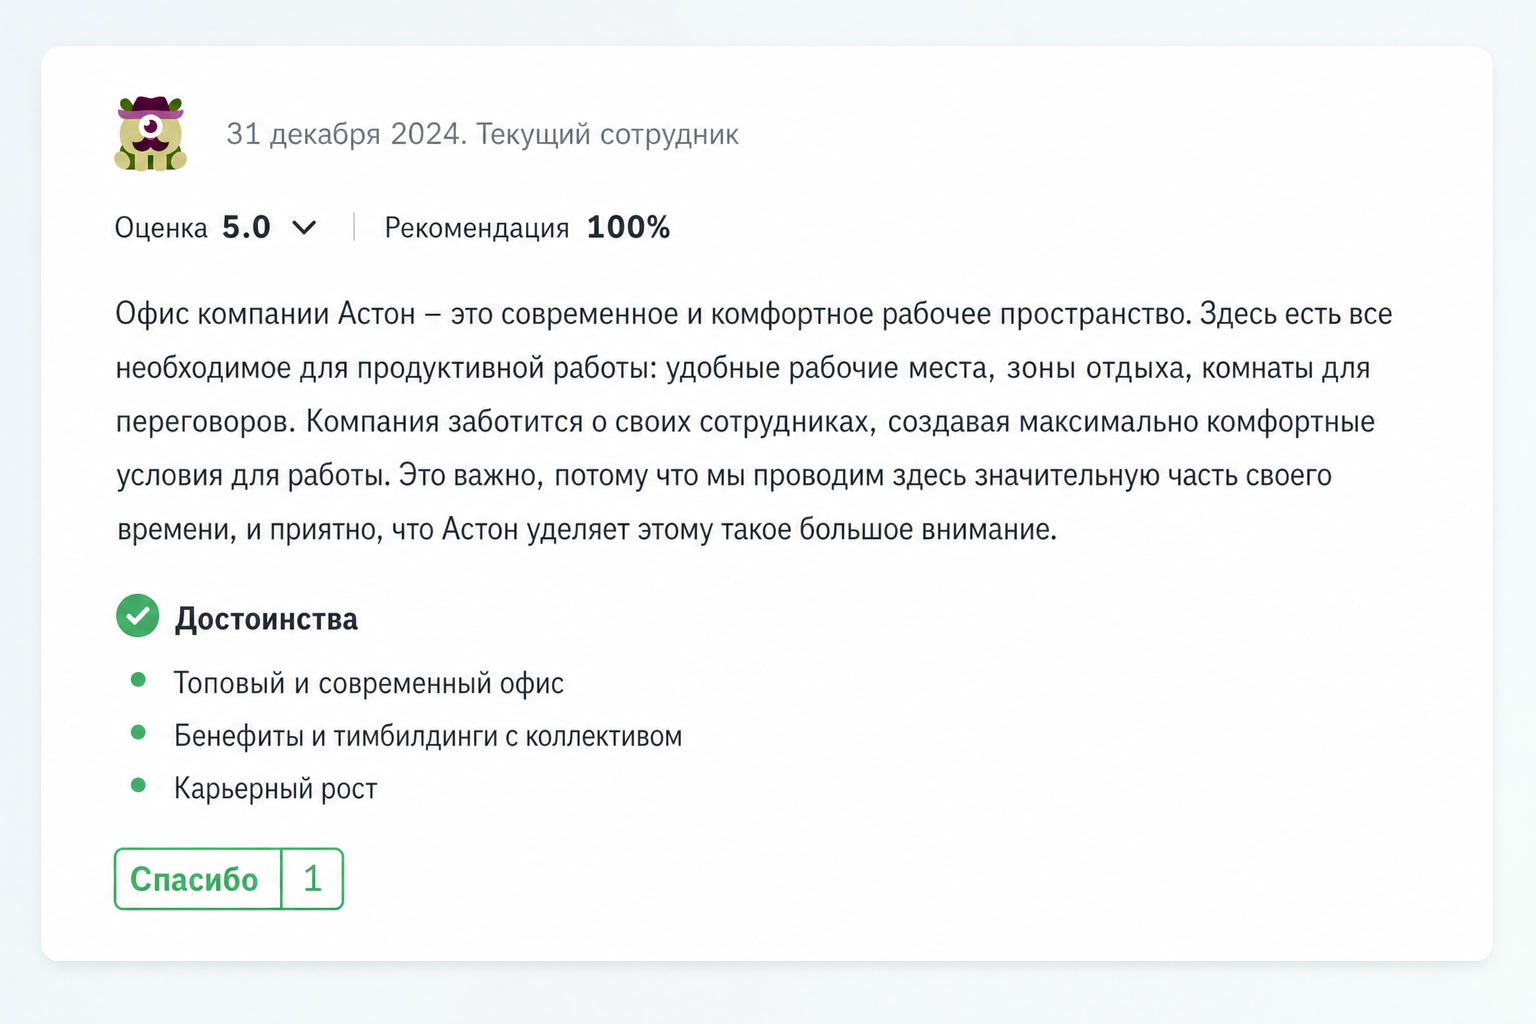Click the thanks counter showing 1

312,879
